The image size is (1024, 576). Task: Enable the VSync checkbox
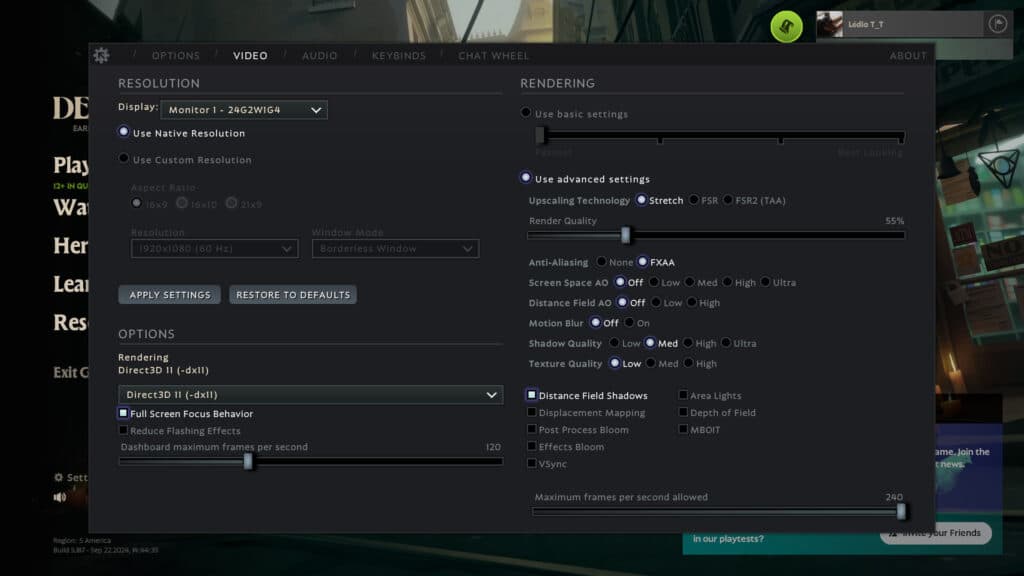pos(532,463)
